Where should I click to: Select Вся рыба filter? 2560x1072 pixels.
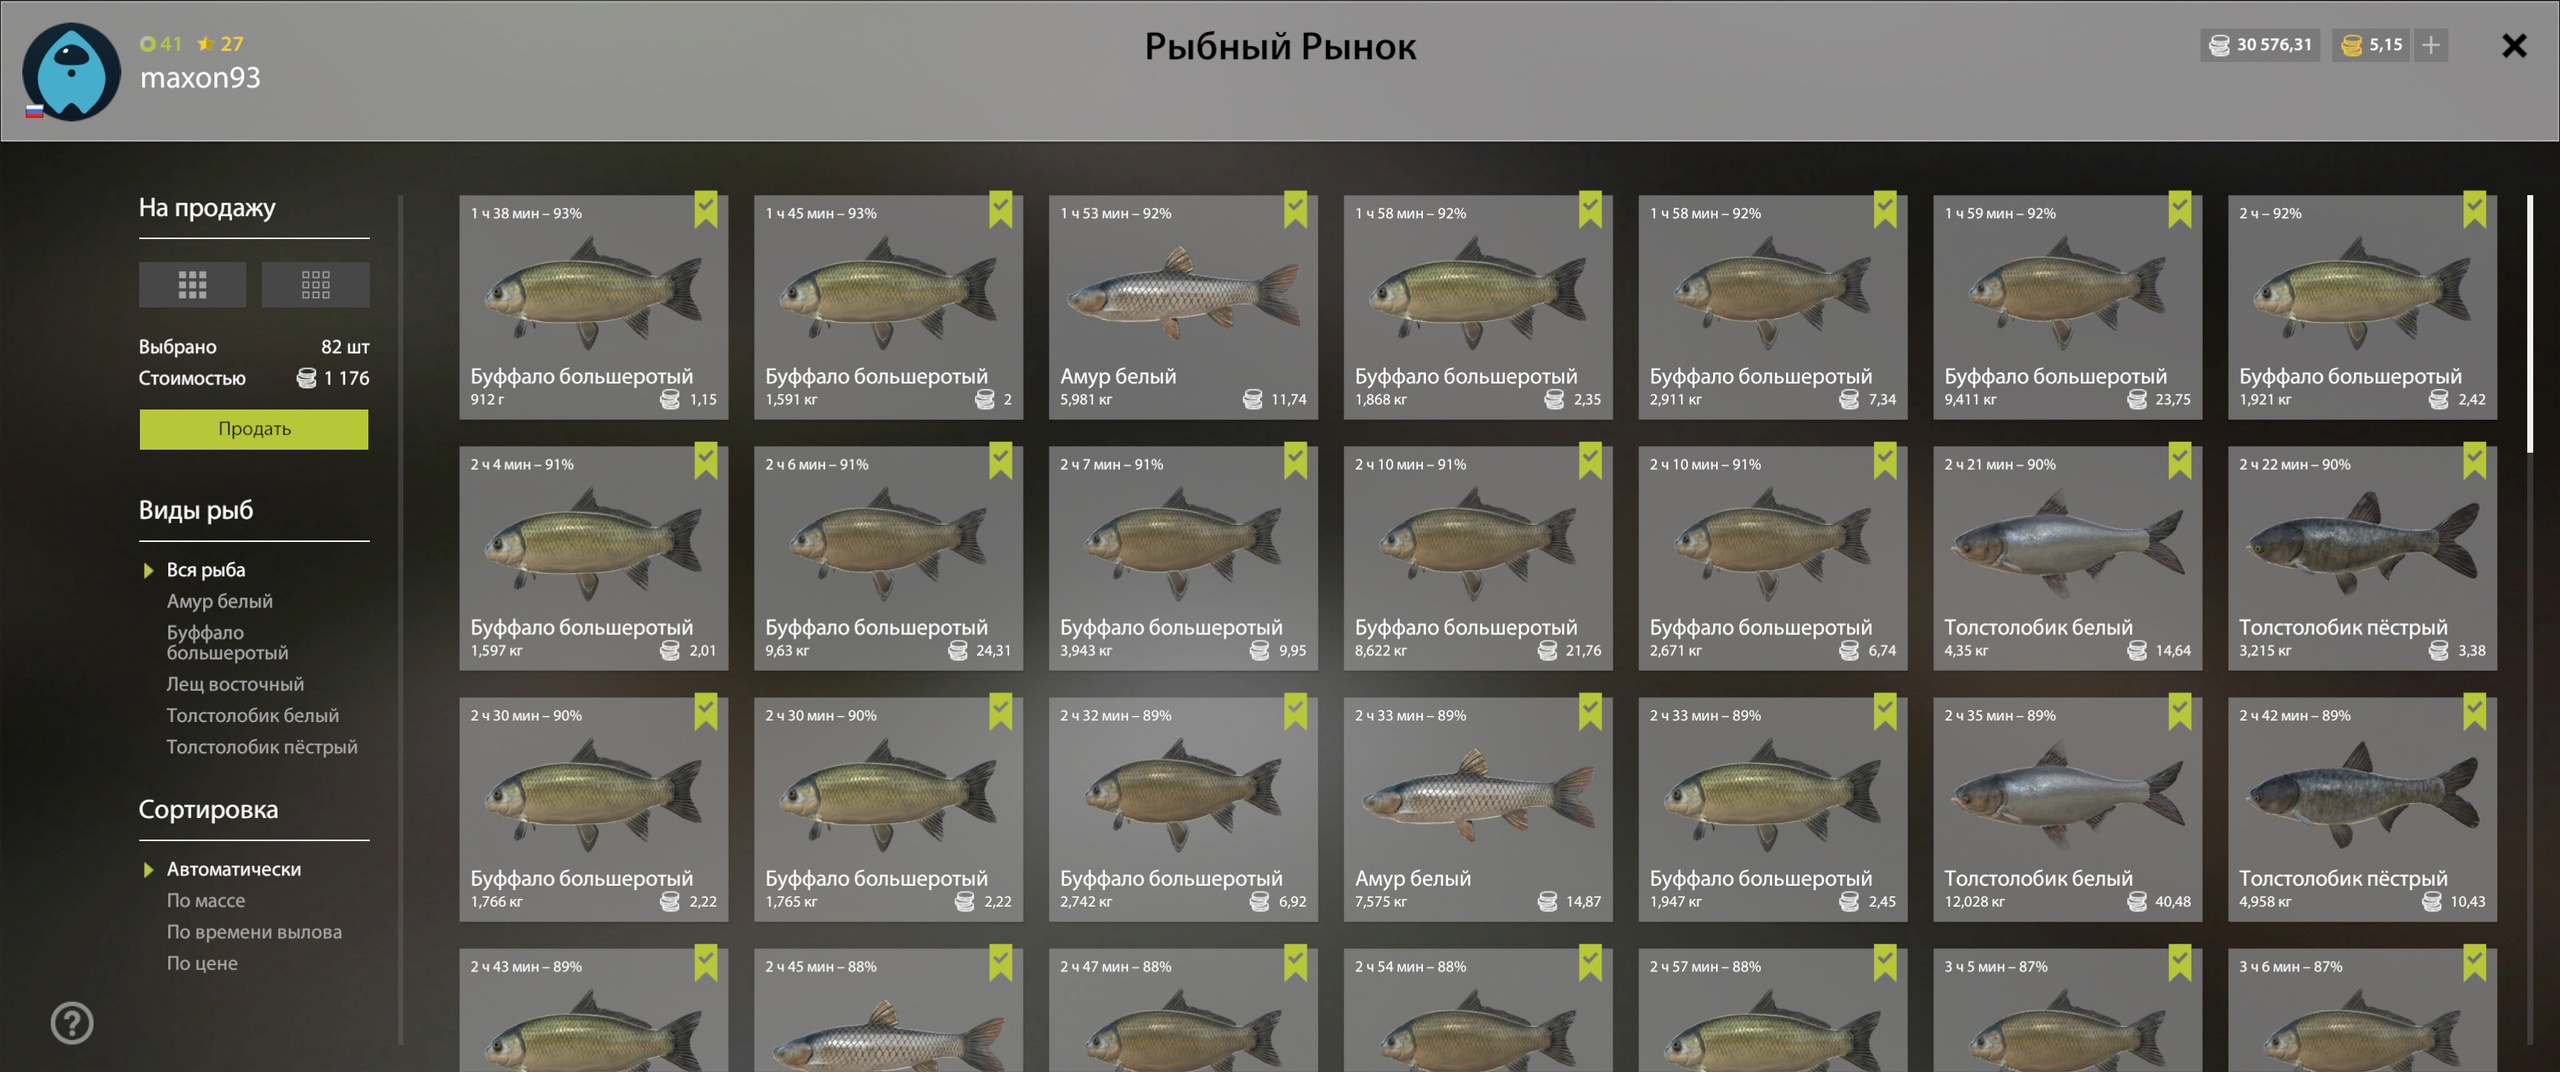pyautogui.click(x=206, y=570)
